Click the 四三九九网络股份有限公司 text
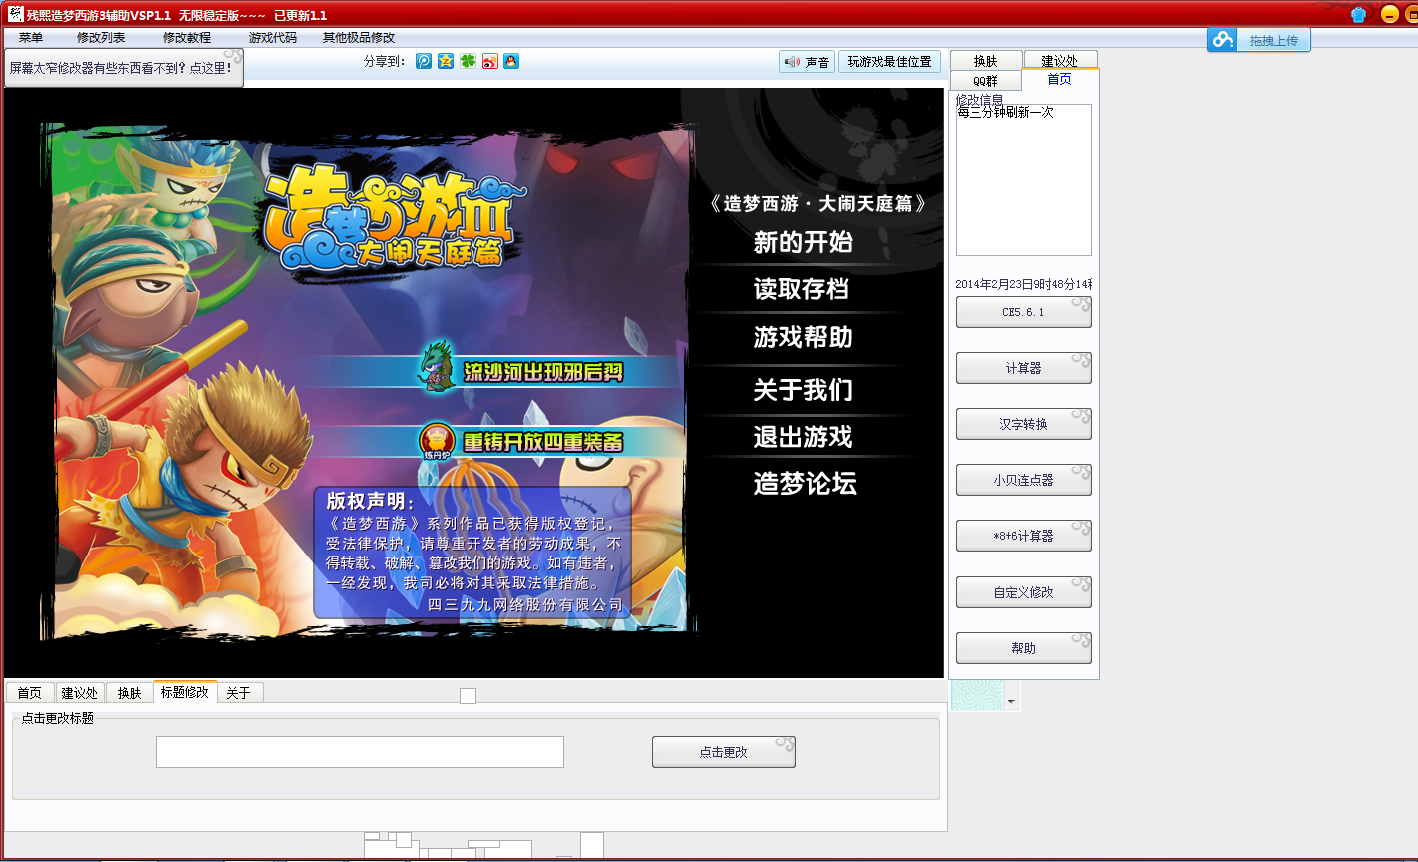Viewport: 1418px width, 862px height. [x=525, y=605]
